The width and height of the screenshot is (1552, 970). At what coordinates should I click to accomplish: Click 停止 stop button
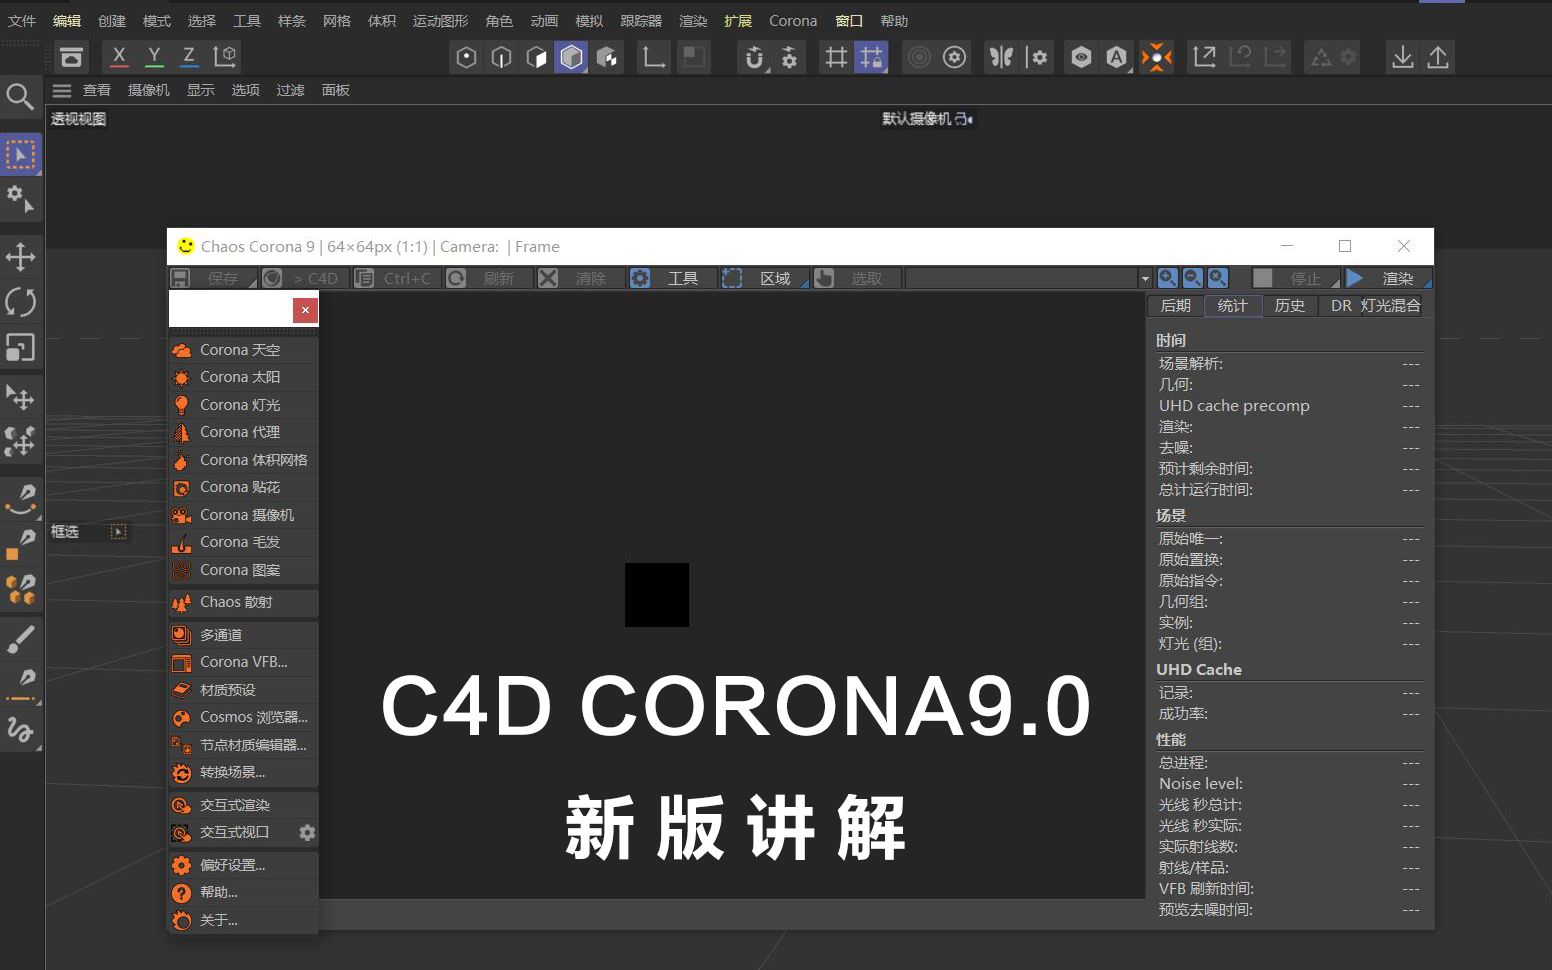(1296, 278)
